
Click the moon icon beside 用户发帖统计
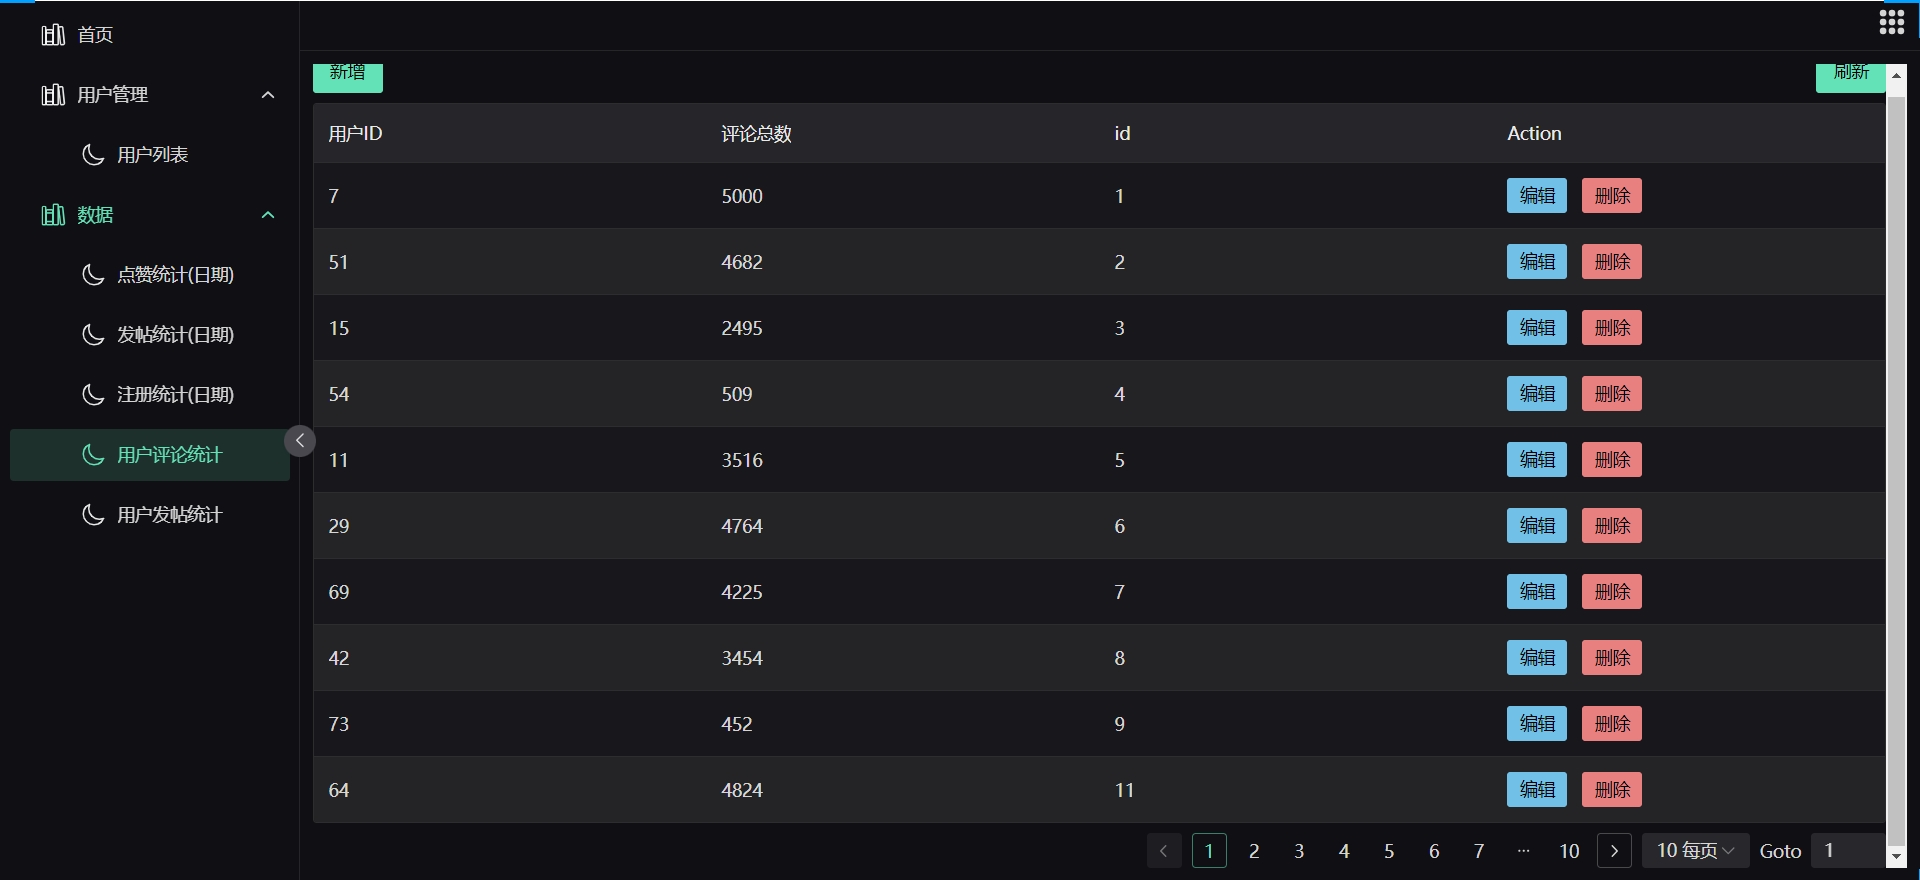pyautogui.click(x=93, y=515)
